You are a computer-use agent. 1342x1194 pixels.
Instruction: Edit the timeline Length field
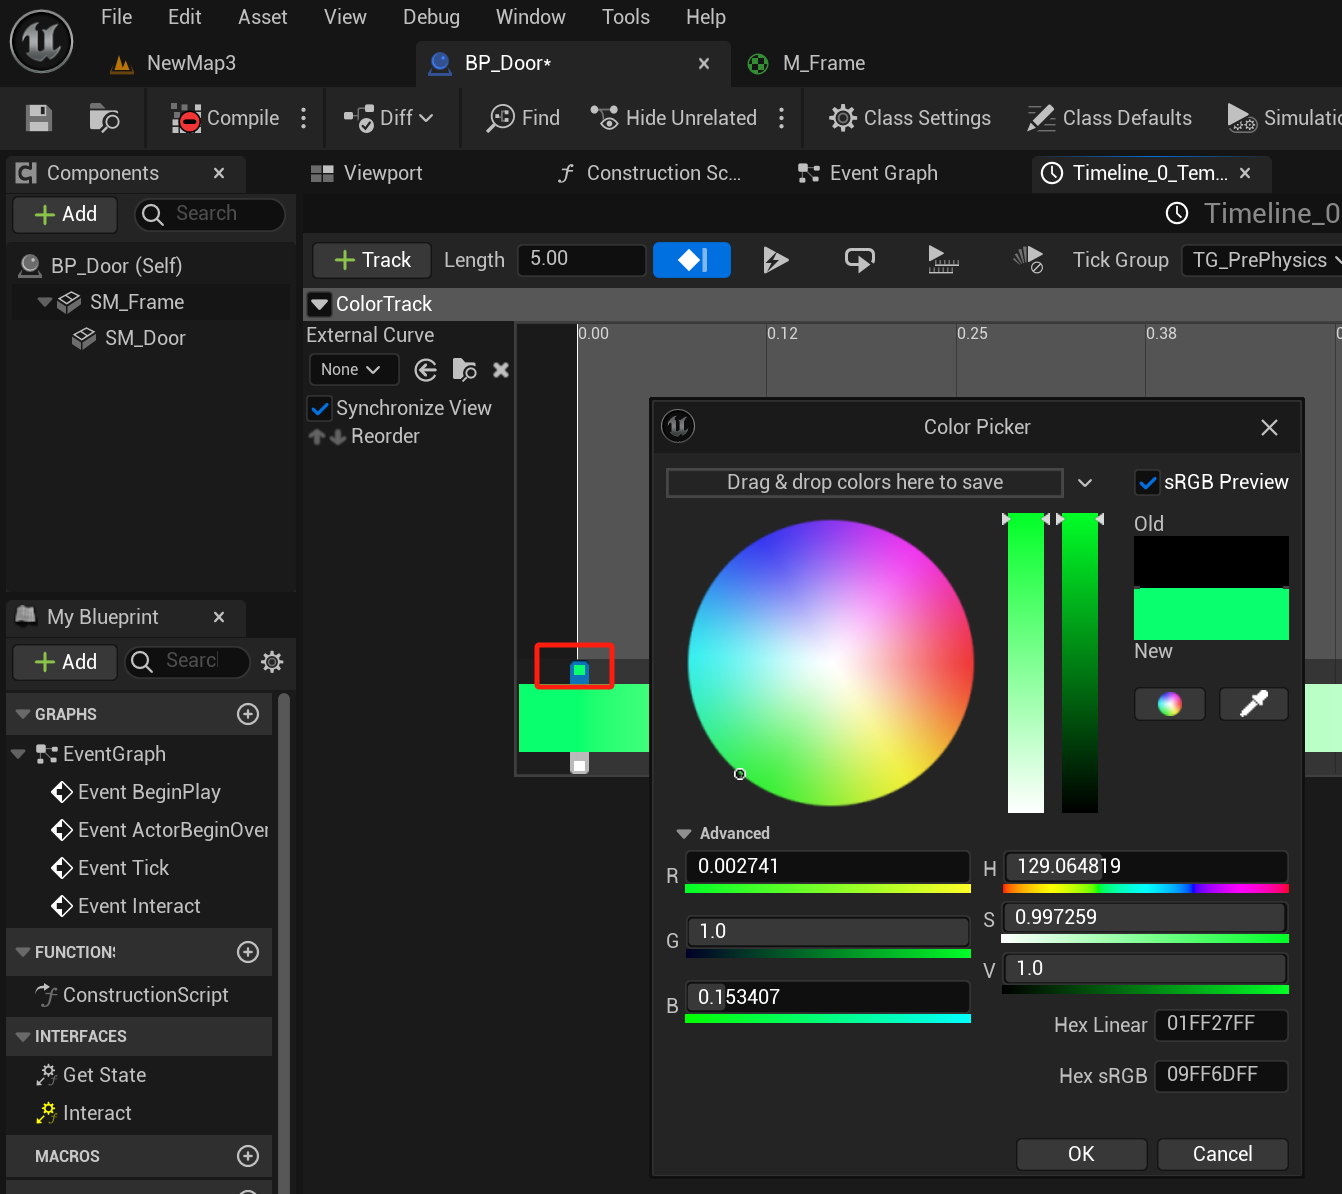[581, 259]
